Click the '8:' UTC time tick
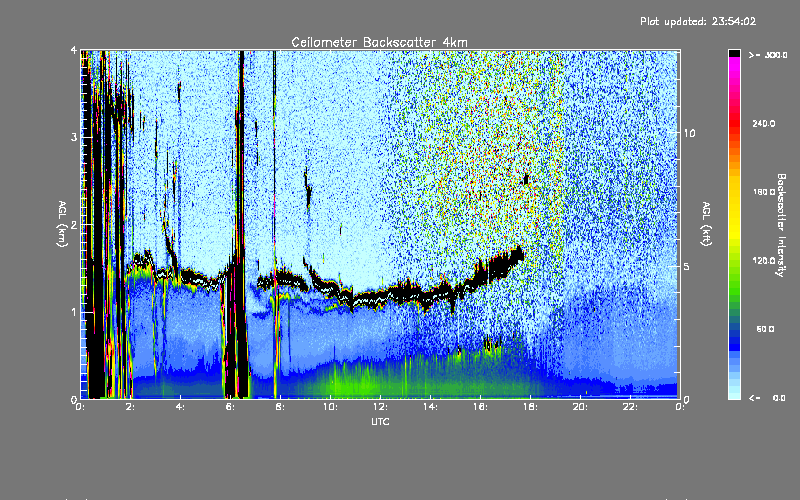This screenshot has height=500, width=800. coord(280,407)
